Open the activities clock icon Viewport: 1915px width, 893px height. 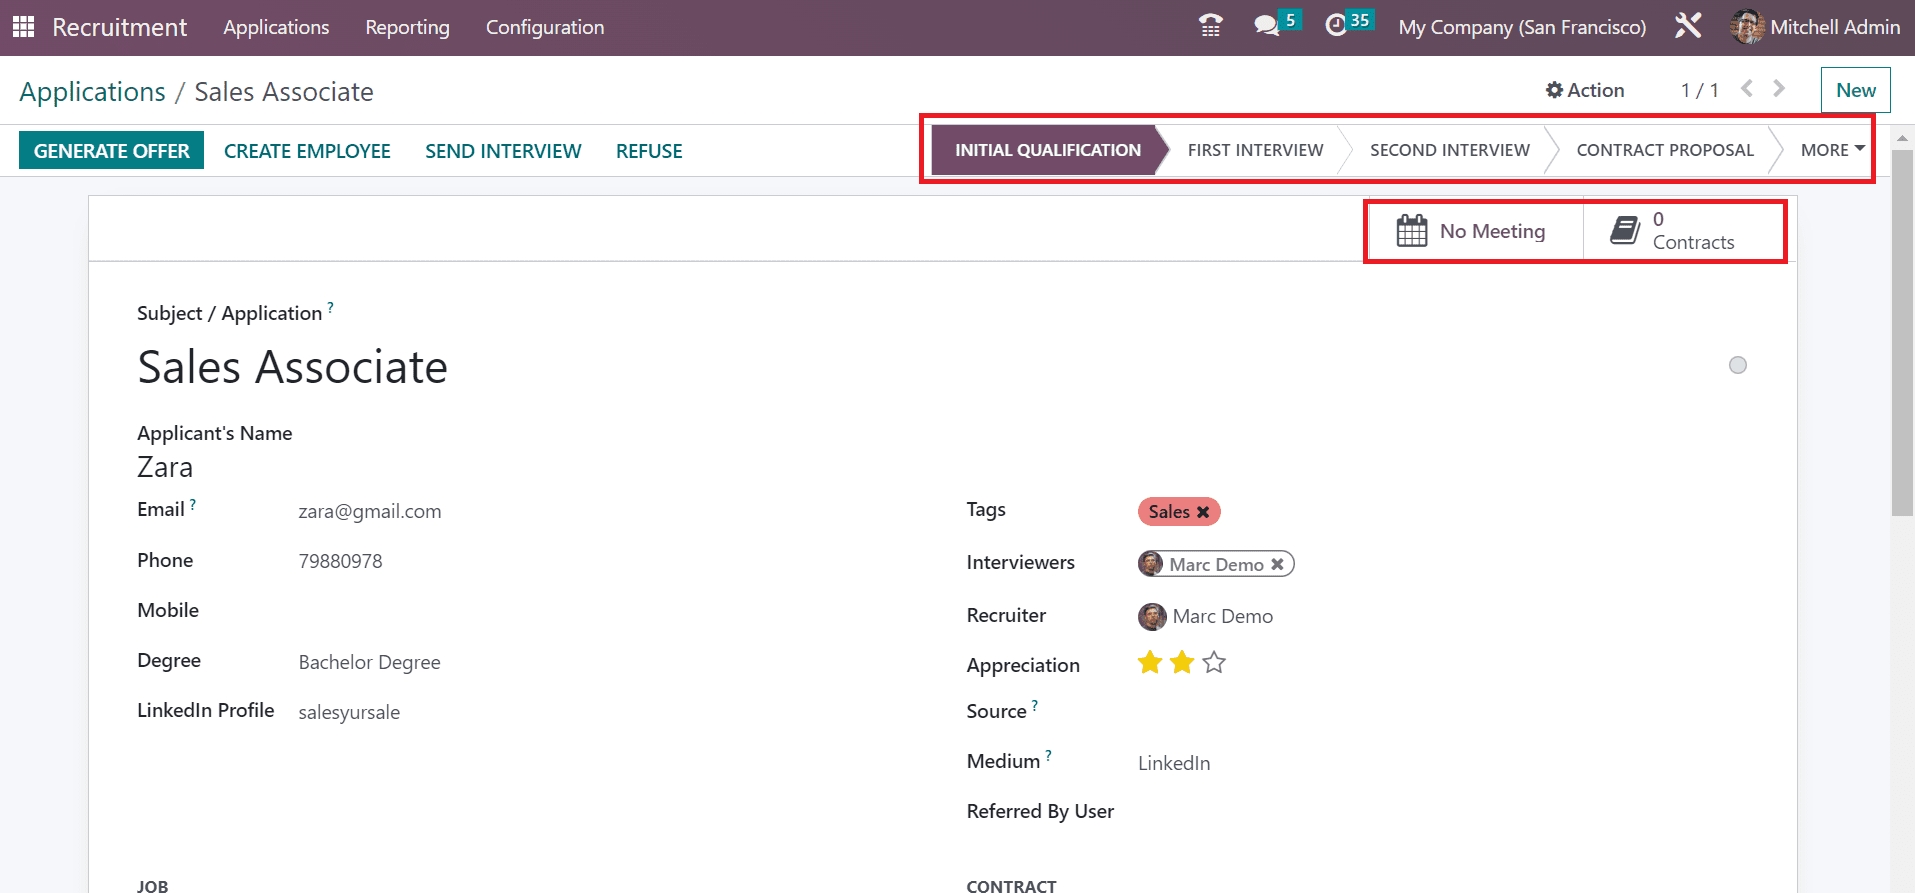click(x=1336, y=26)
